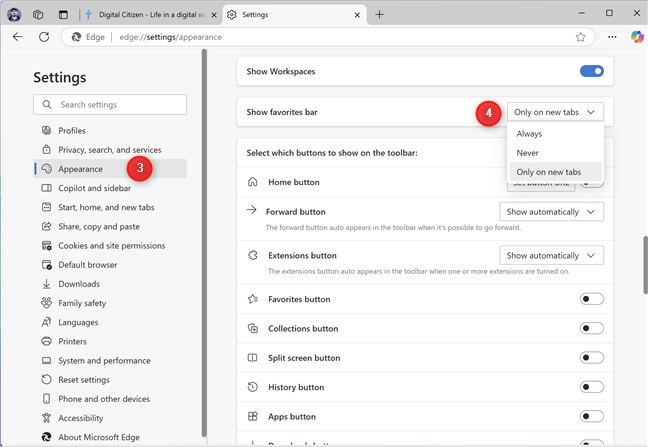
Task: Open Downloads settings section
Action: (x=110, y=284)
